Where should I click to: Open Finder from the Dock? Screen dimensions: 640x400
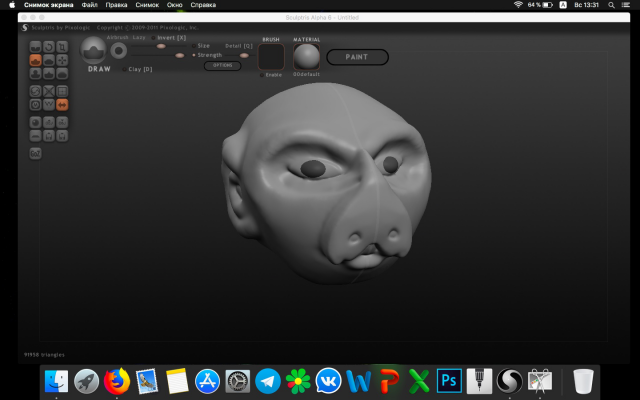[56, 381]
